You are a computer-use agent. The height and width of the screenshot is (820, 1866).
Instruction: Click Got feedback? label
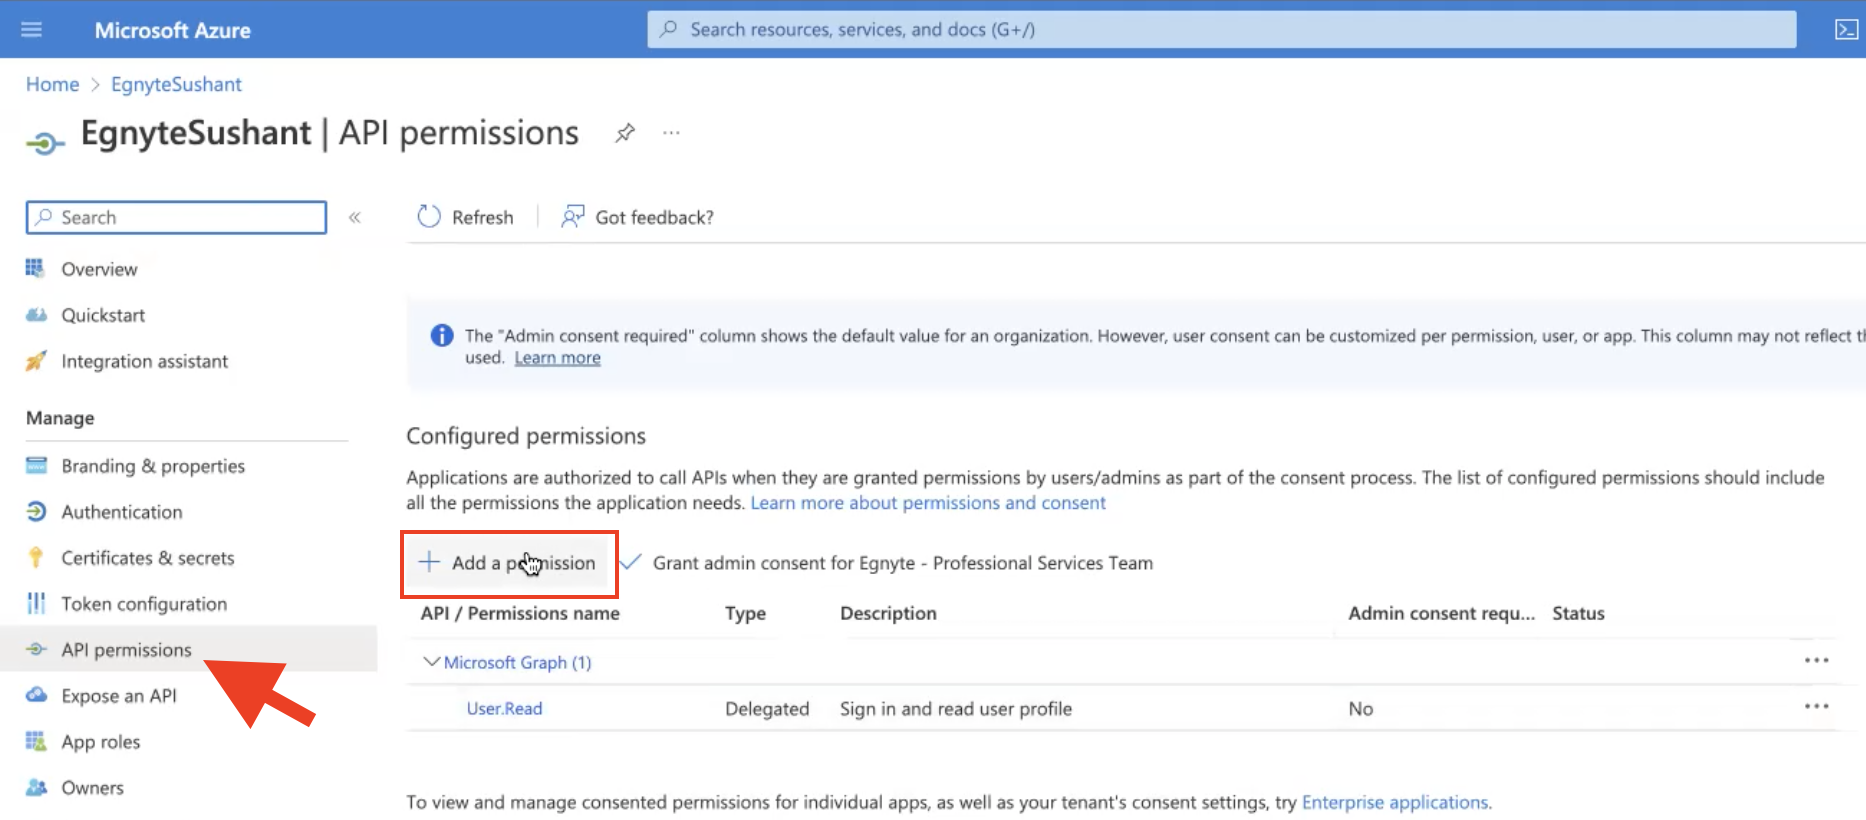point(654,217)
